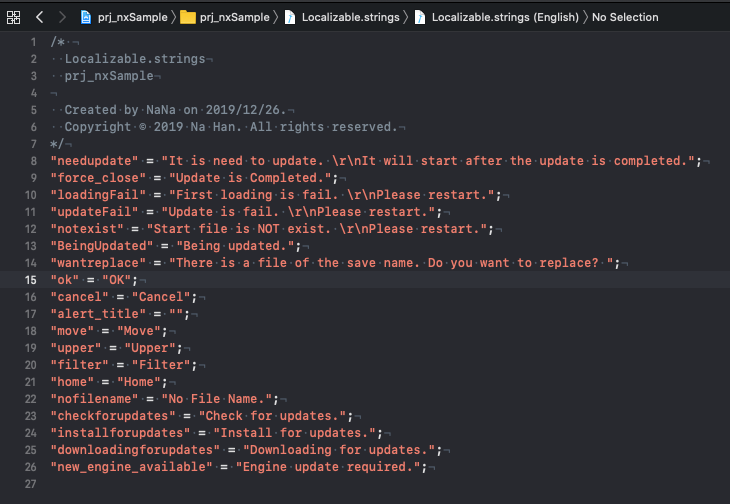Go forward with the right arrow

(x=61, y=17)
